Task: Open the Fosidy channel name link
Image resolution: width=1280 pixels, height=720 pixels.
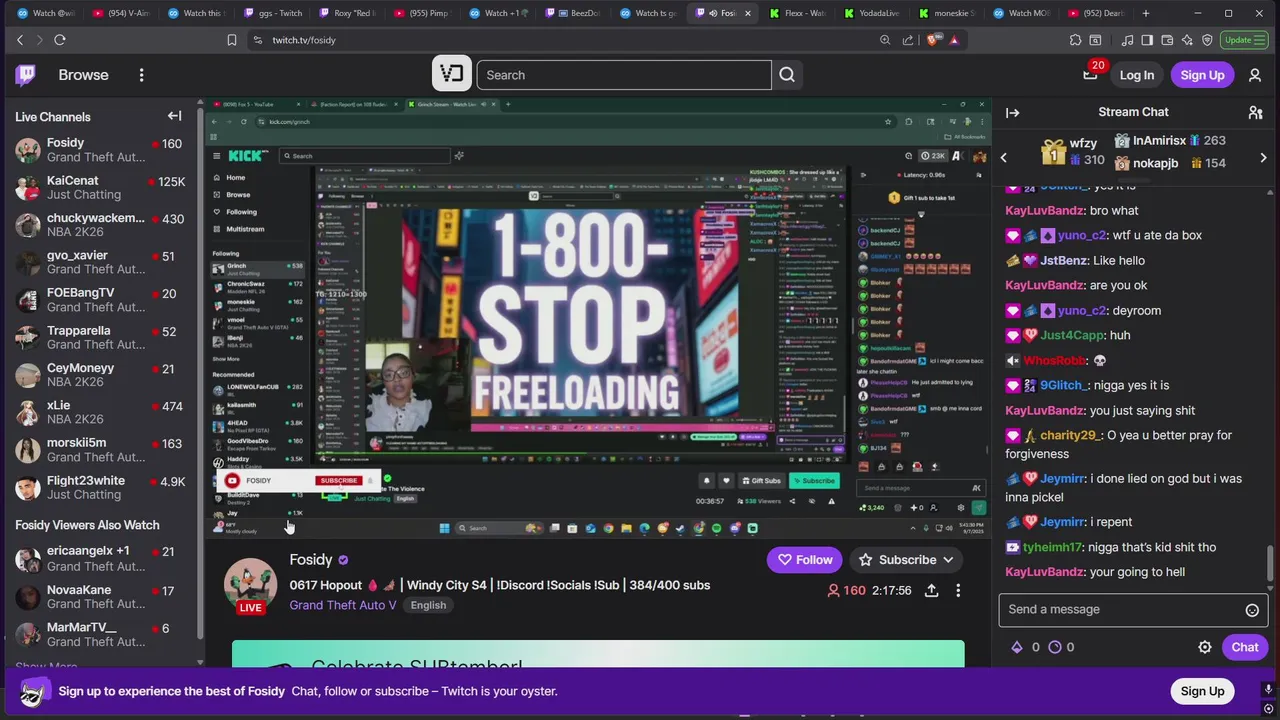Action: 311,560
